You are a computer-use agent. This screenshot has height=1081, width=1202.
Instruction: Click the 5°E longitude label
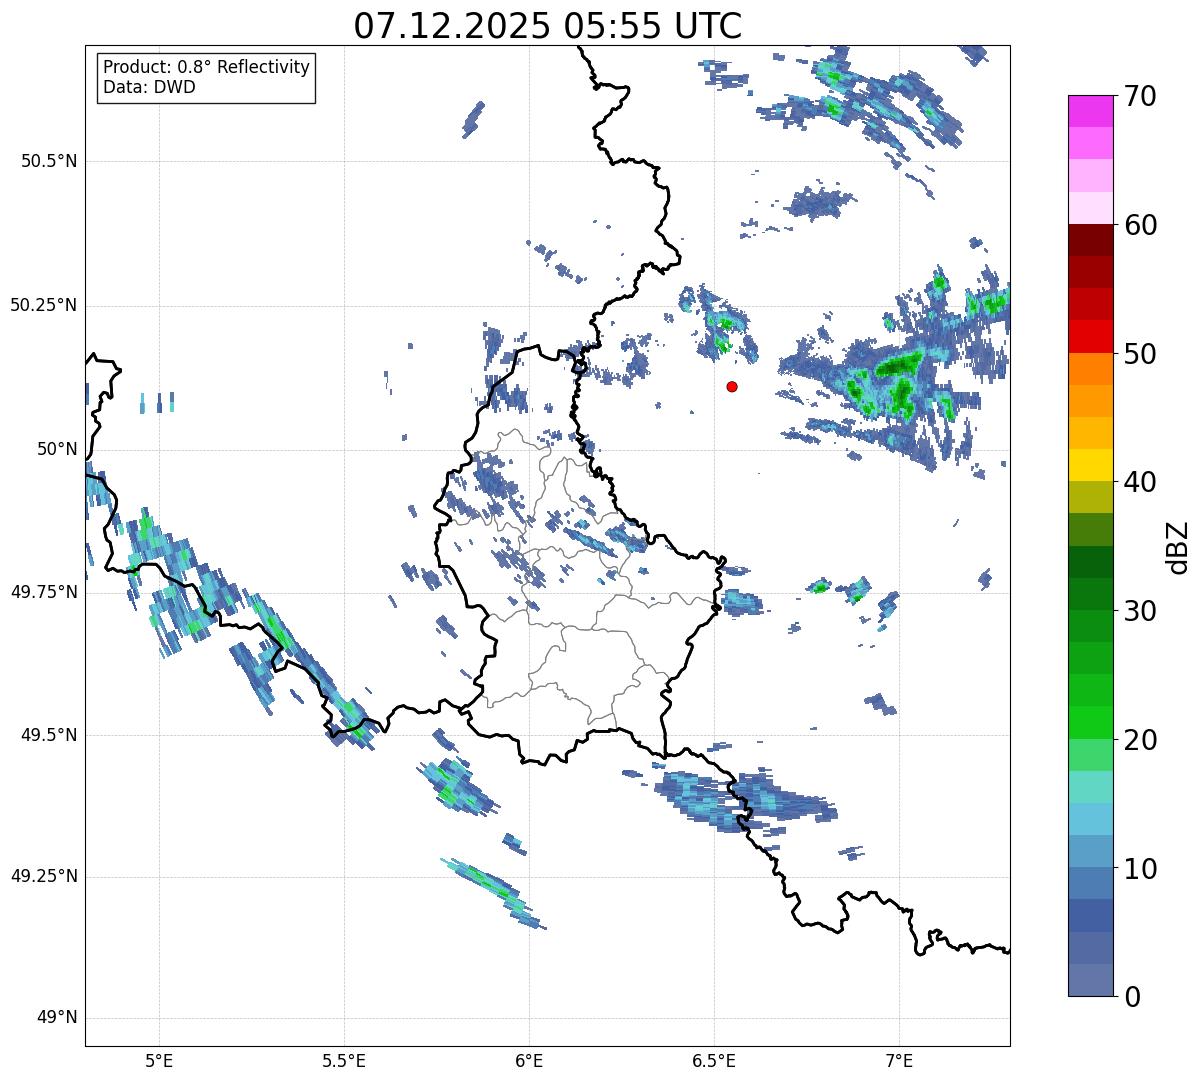coord(159,1060)
